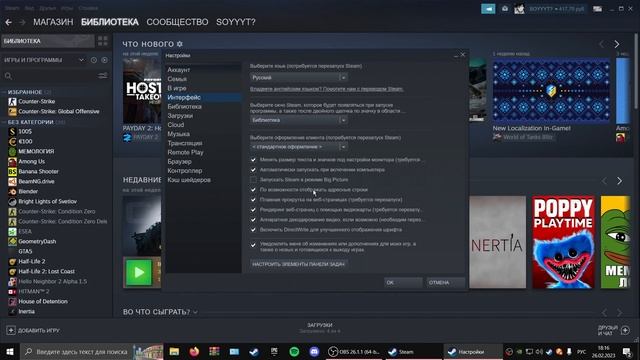This screenshot has width=640, height=360.
Task: Open Poppy Playtime game thumbnail
Action: click(563, 242)
